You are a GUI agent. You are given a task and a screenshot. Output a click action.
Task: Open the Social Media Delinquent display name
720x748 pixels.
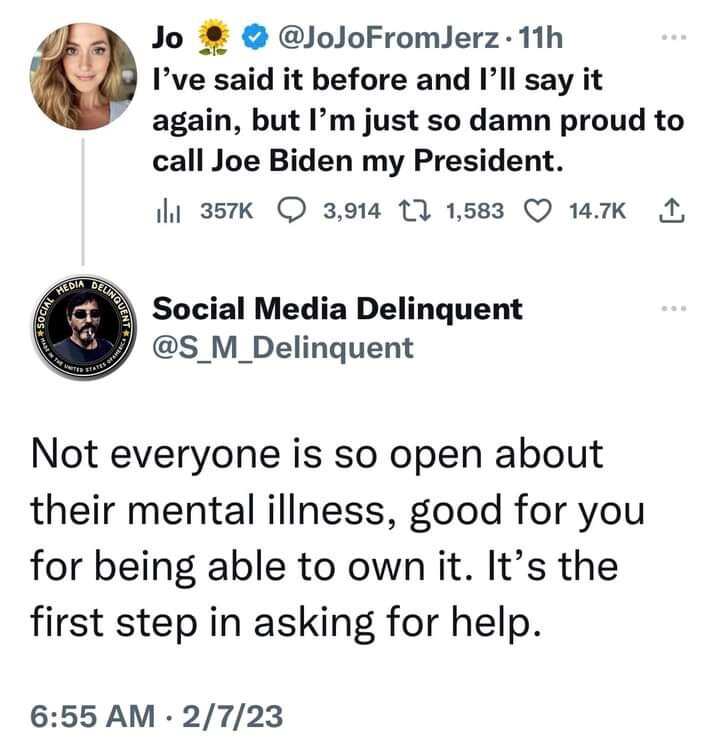point(336,309)
